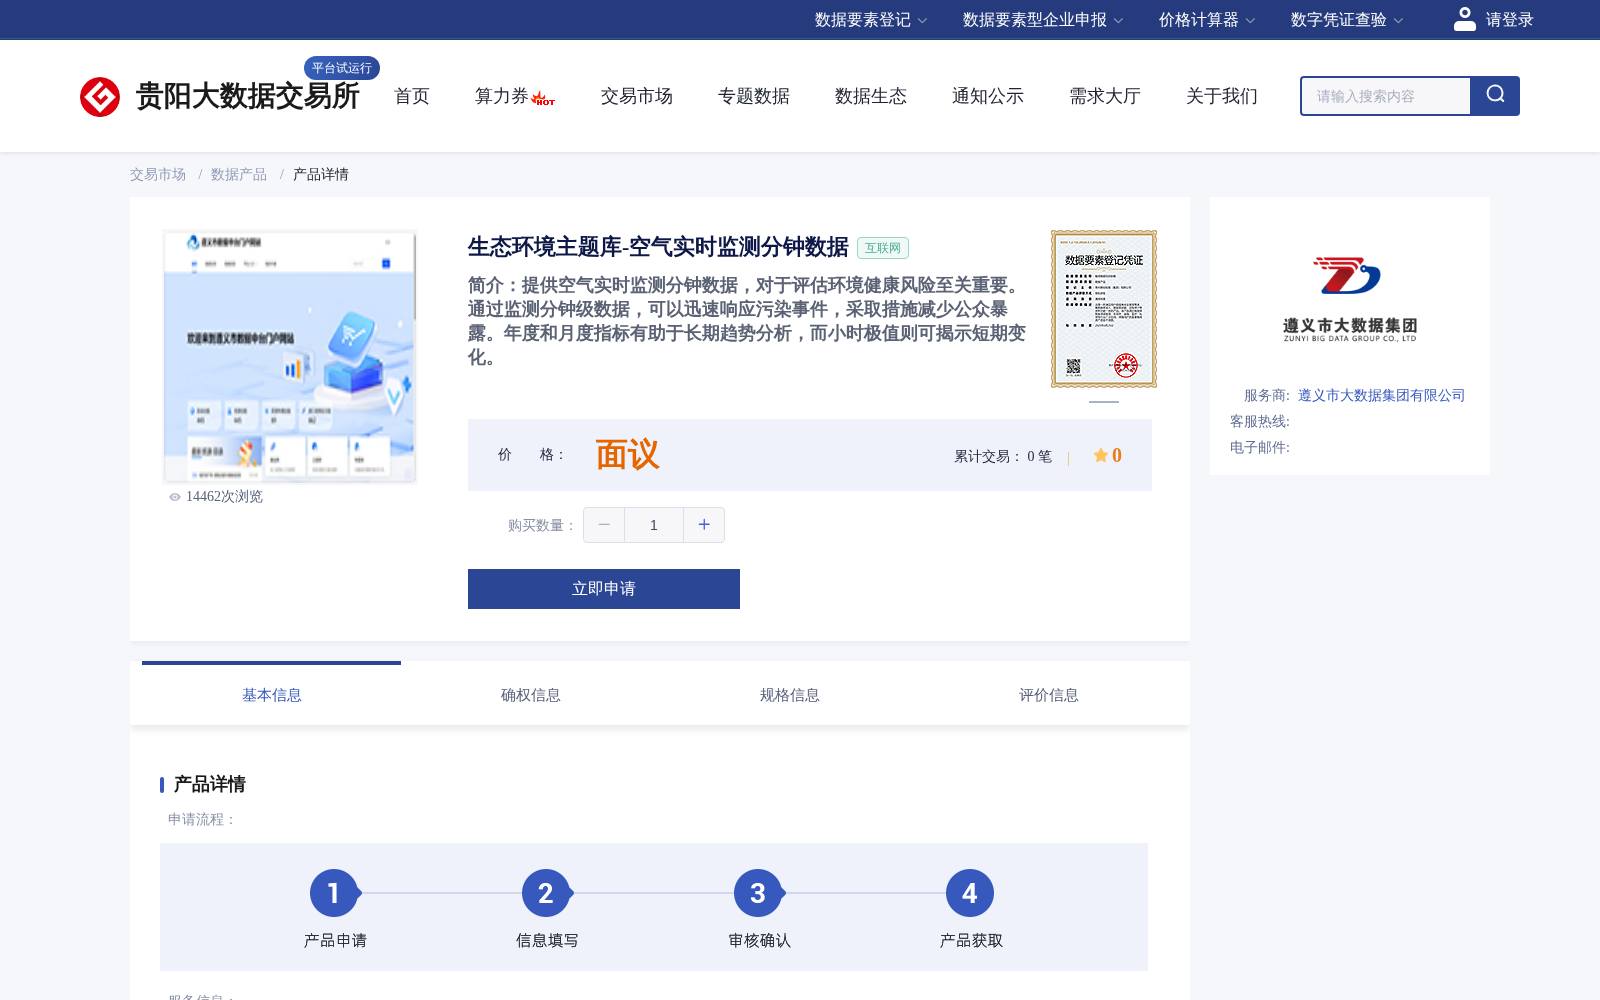
Task: Open the 专题数据 navigation item
Action: coord(754,96)
